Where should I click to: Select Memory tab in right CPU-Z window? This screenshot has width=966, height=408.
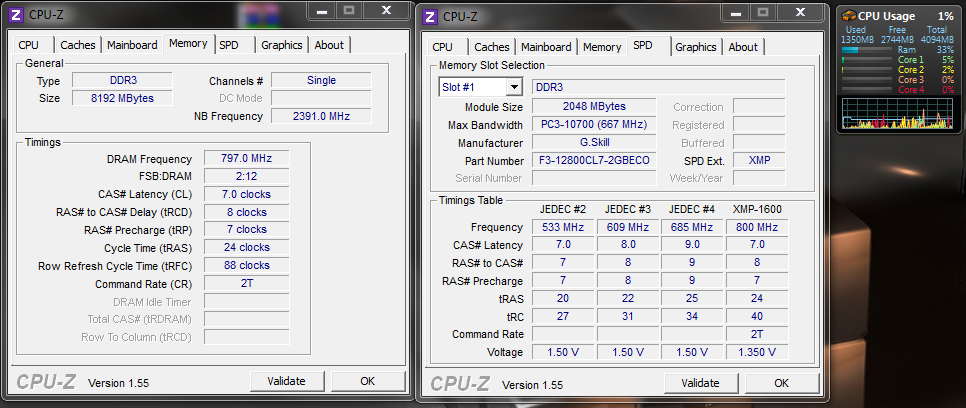pyautogui.click(x=602, y=47)
